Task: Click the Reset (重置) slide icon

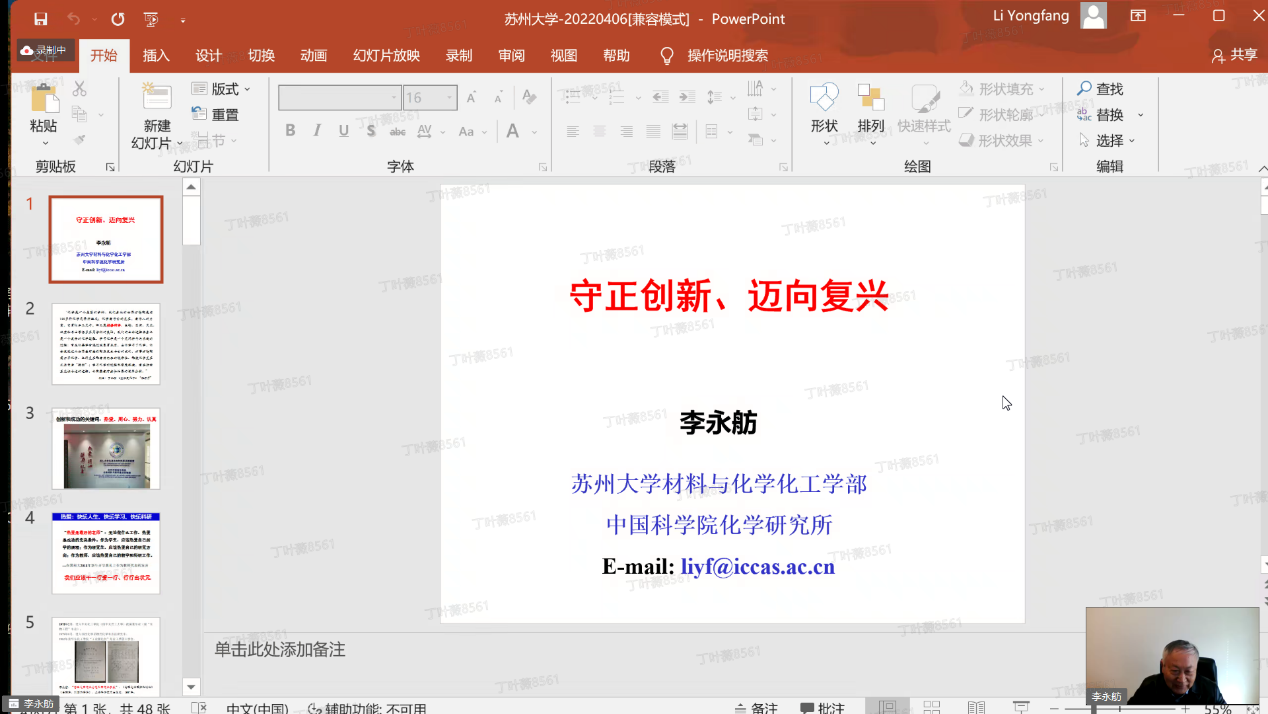Action: 199,115
